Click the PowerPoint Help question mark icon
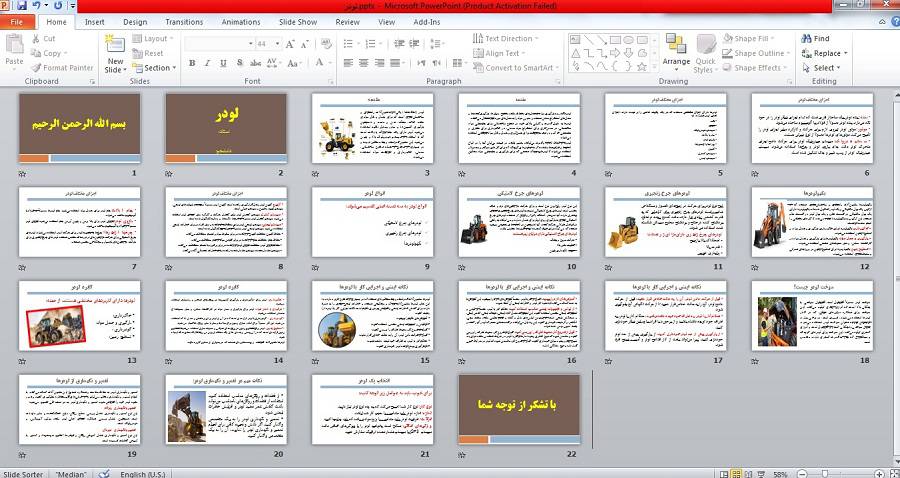 click(x=894, y=22)
